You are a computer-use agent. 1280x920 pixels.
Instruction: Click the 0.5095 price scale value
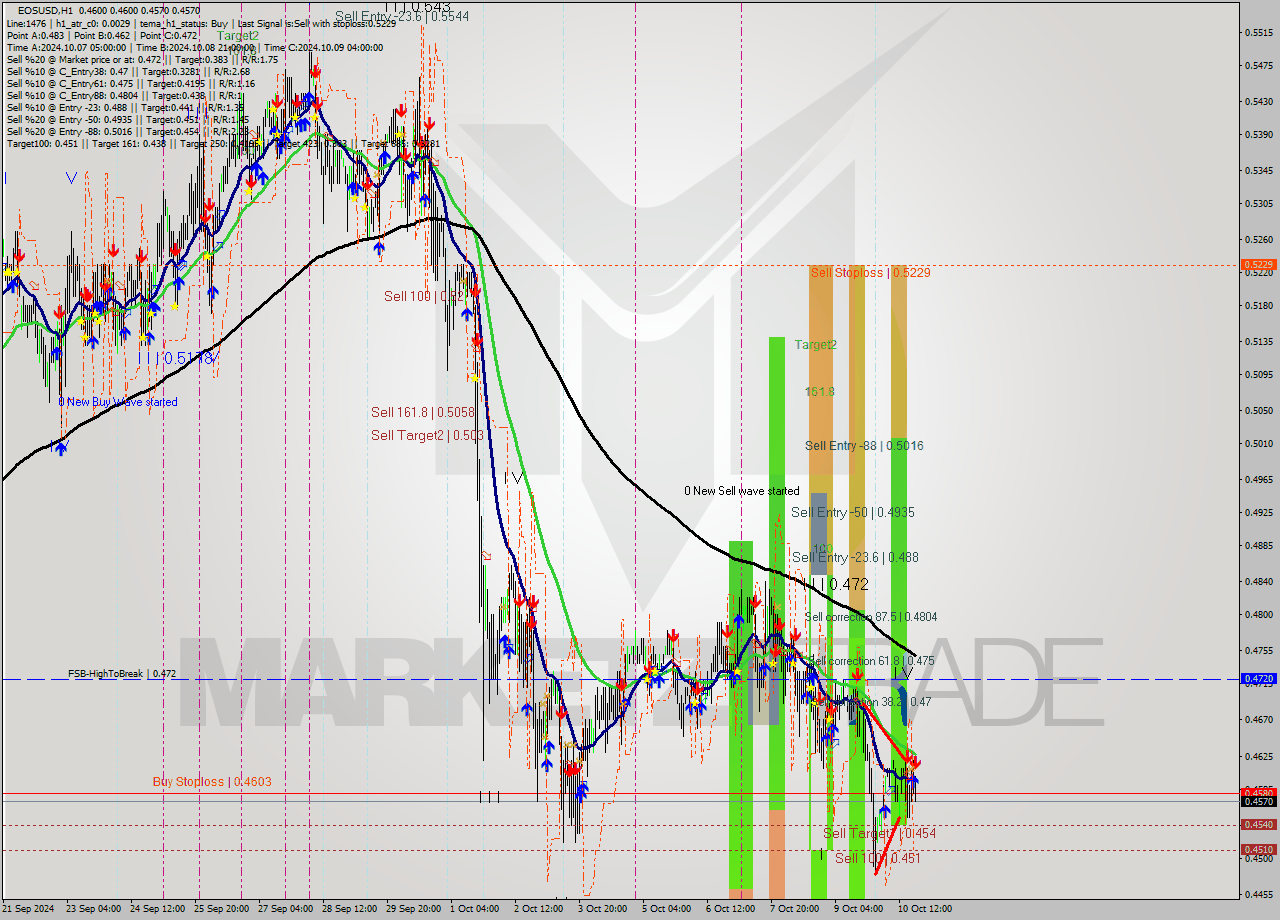coord(1259,376)
